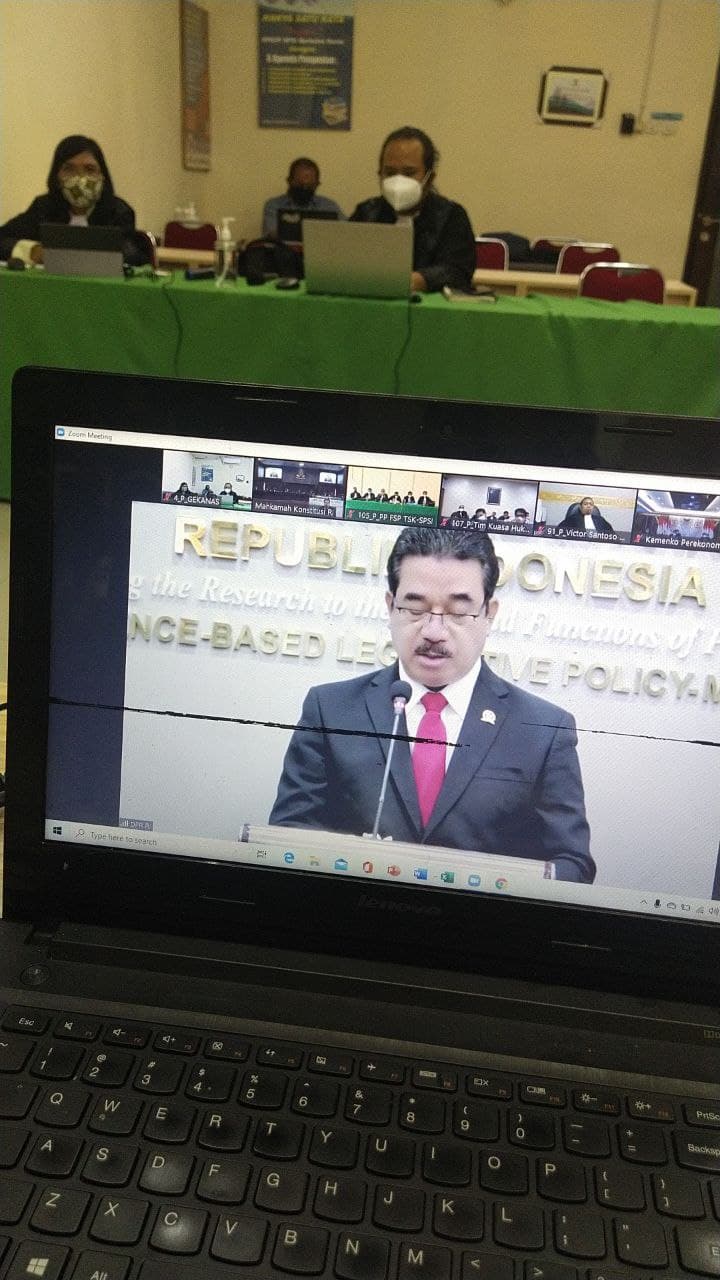Open Microsoft Office from the taskbar
Screen dimensions: 720x1280
[367, 867]
